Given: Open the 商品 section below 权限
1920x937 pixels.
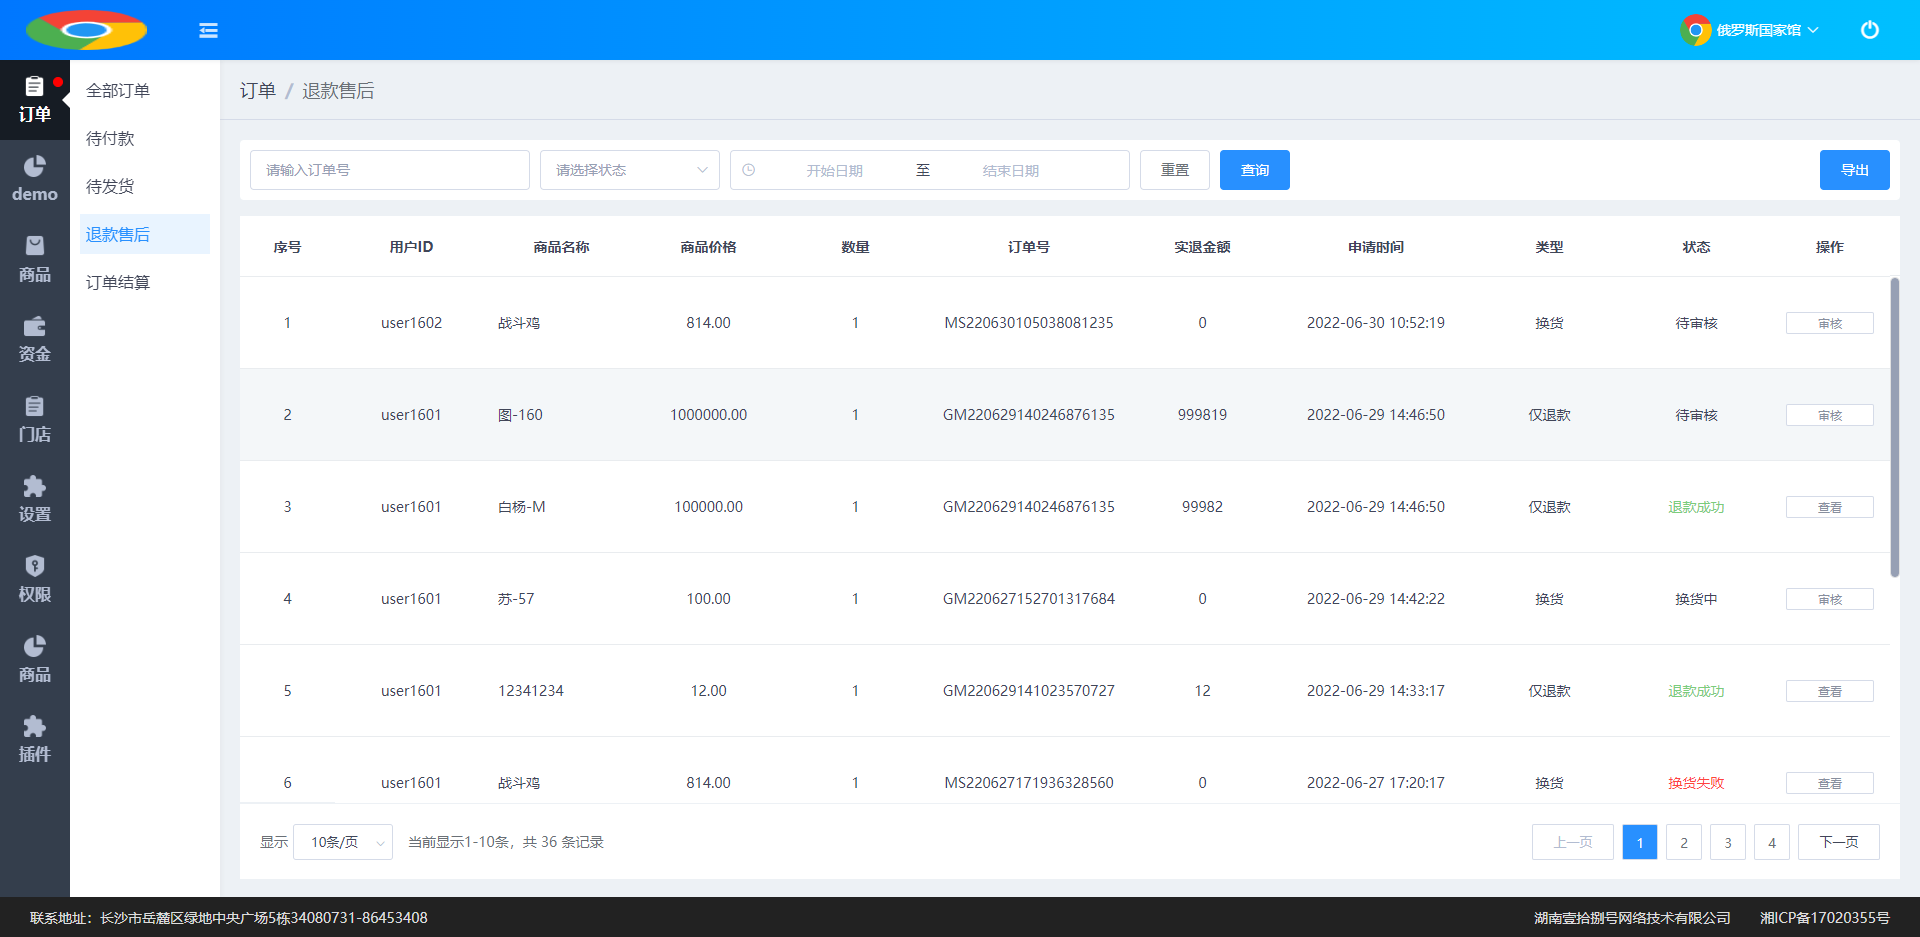Looking at the screenshot, I should 35,660.
